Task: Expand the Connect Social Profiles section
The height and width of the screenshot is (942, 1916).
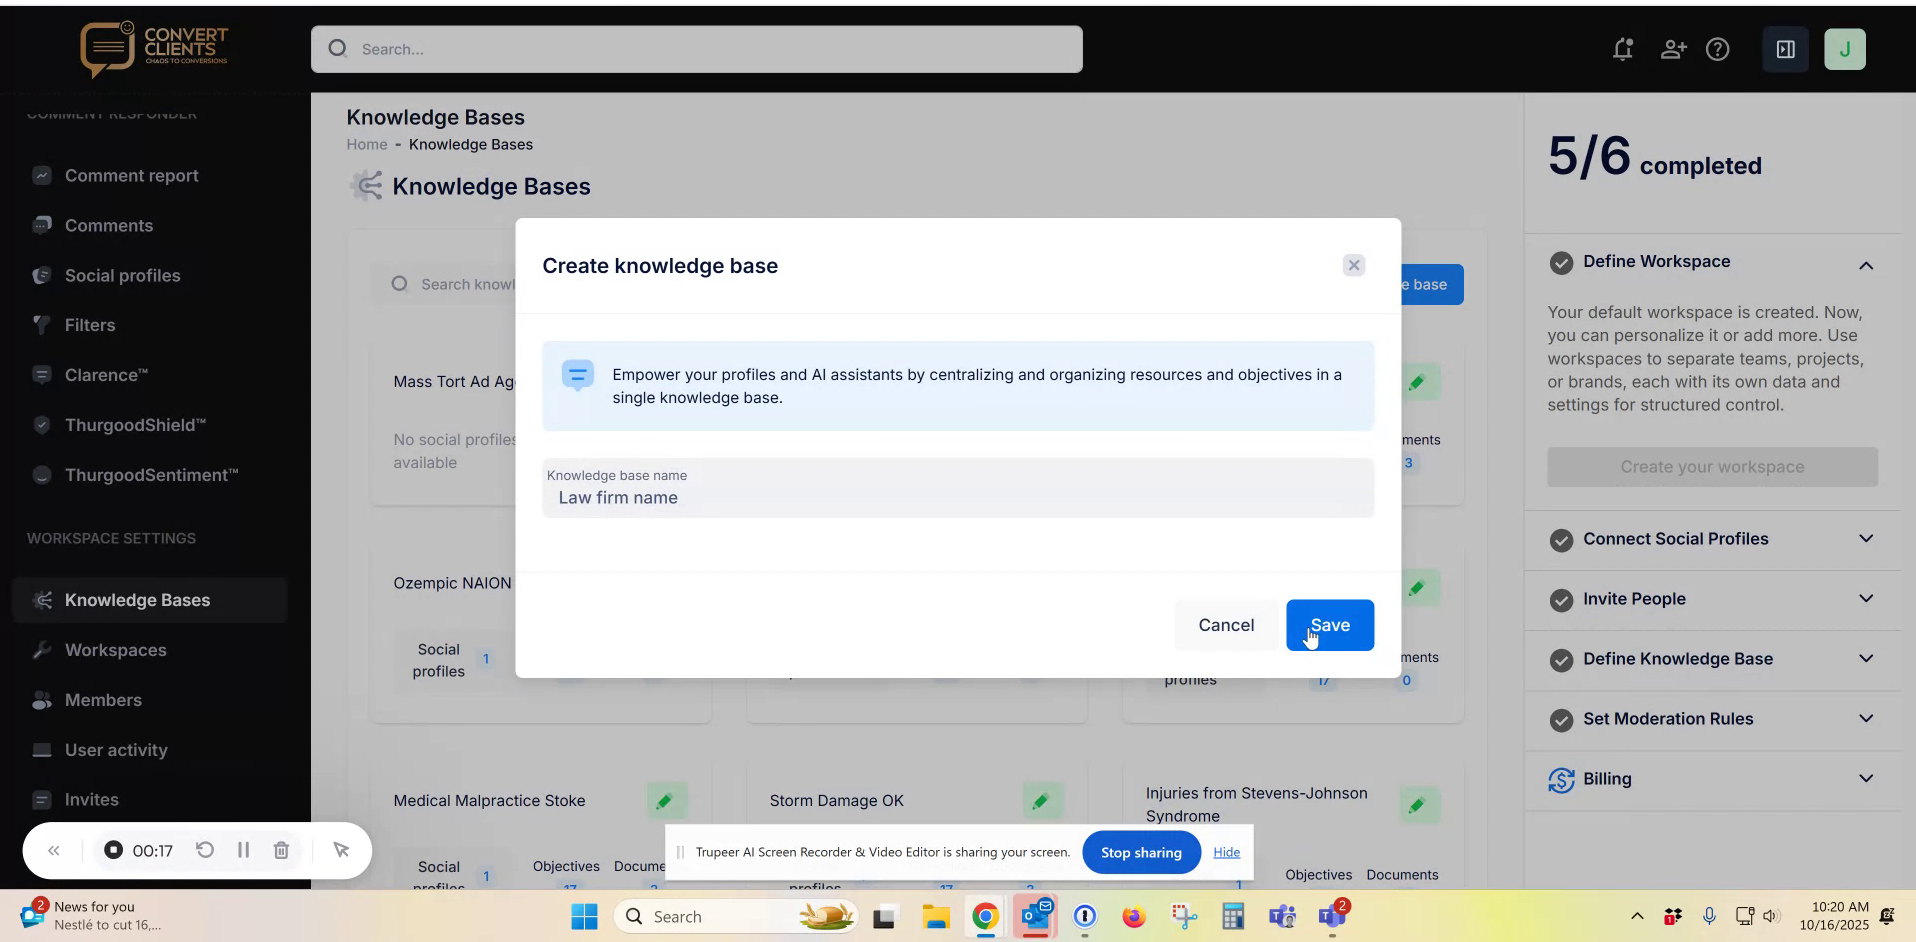Action: (1866, 539)
